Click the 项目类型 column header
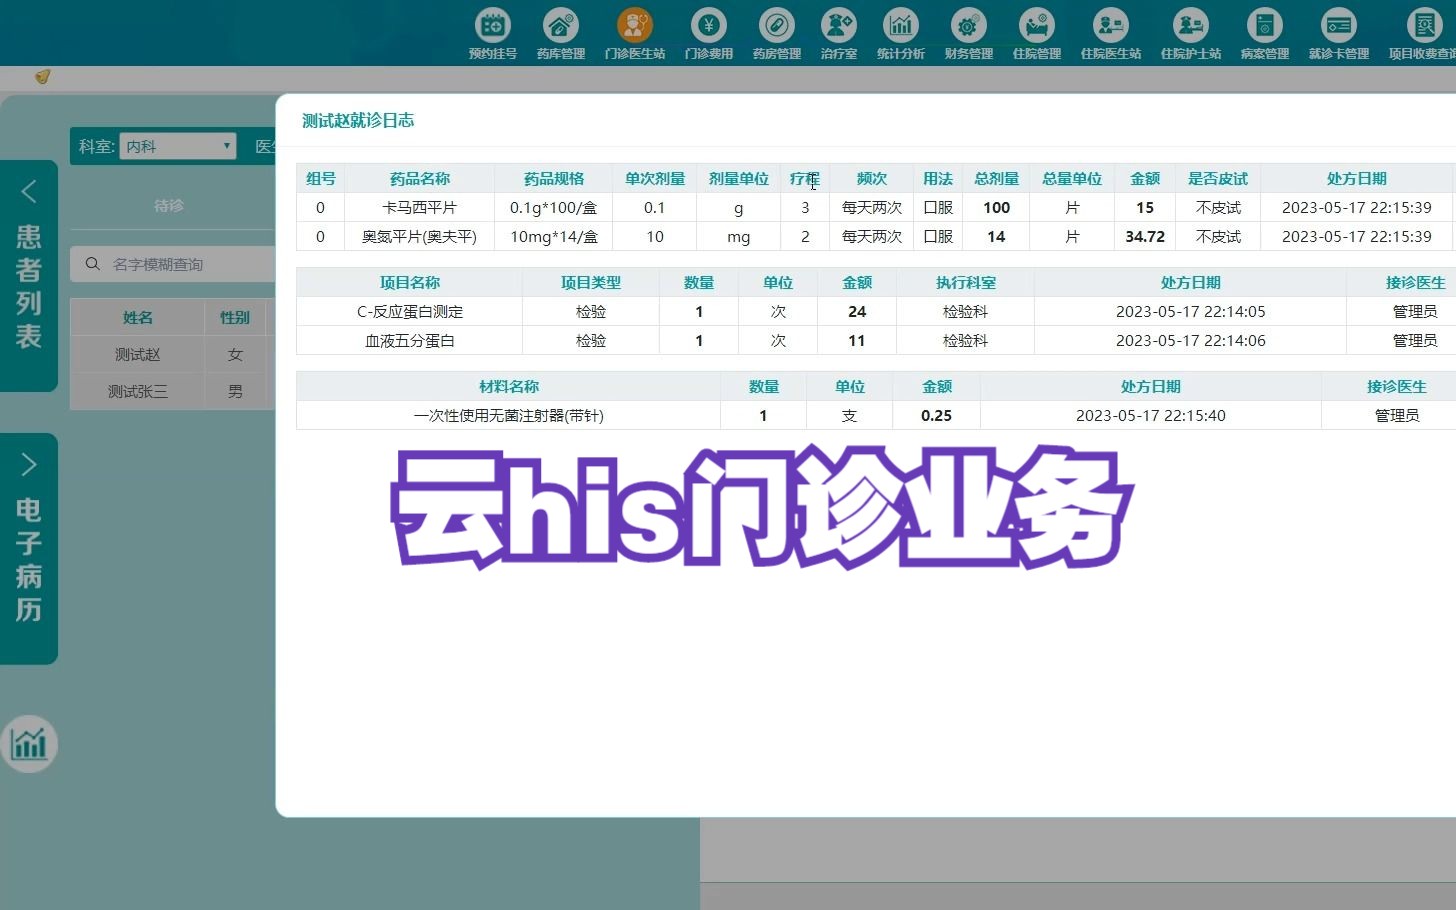Screen dimensions: 1456x910 (591, 282)
